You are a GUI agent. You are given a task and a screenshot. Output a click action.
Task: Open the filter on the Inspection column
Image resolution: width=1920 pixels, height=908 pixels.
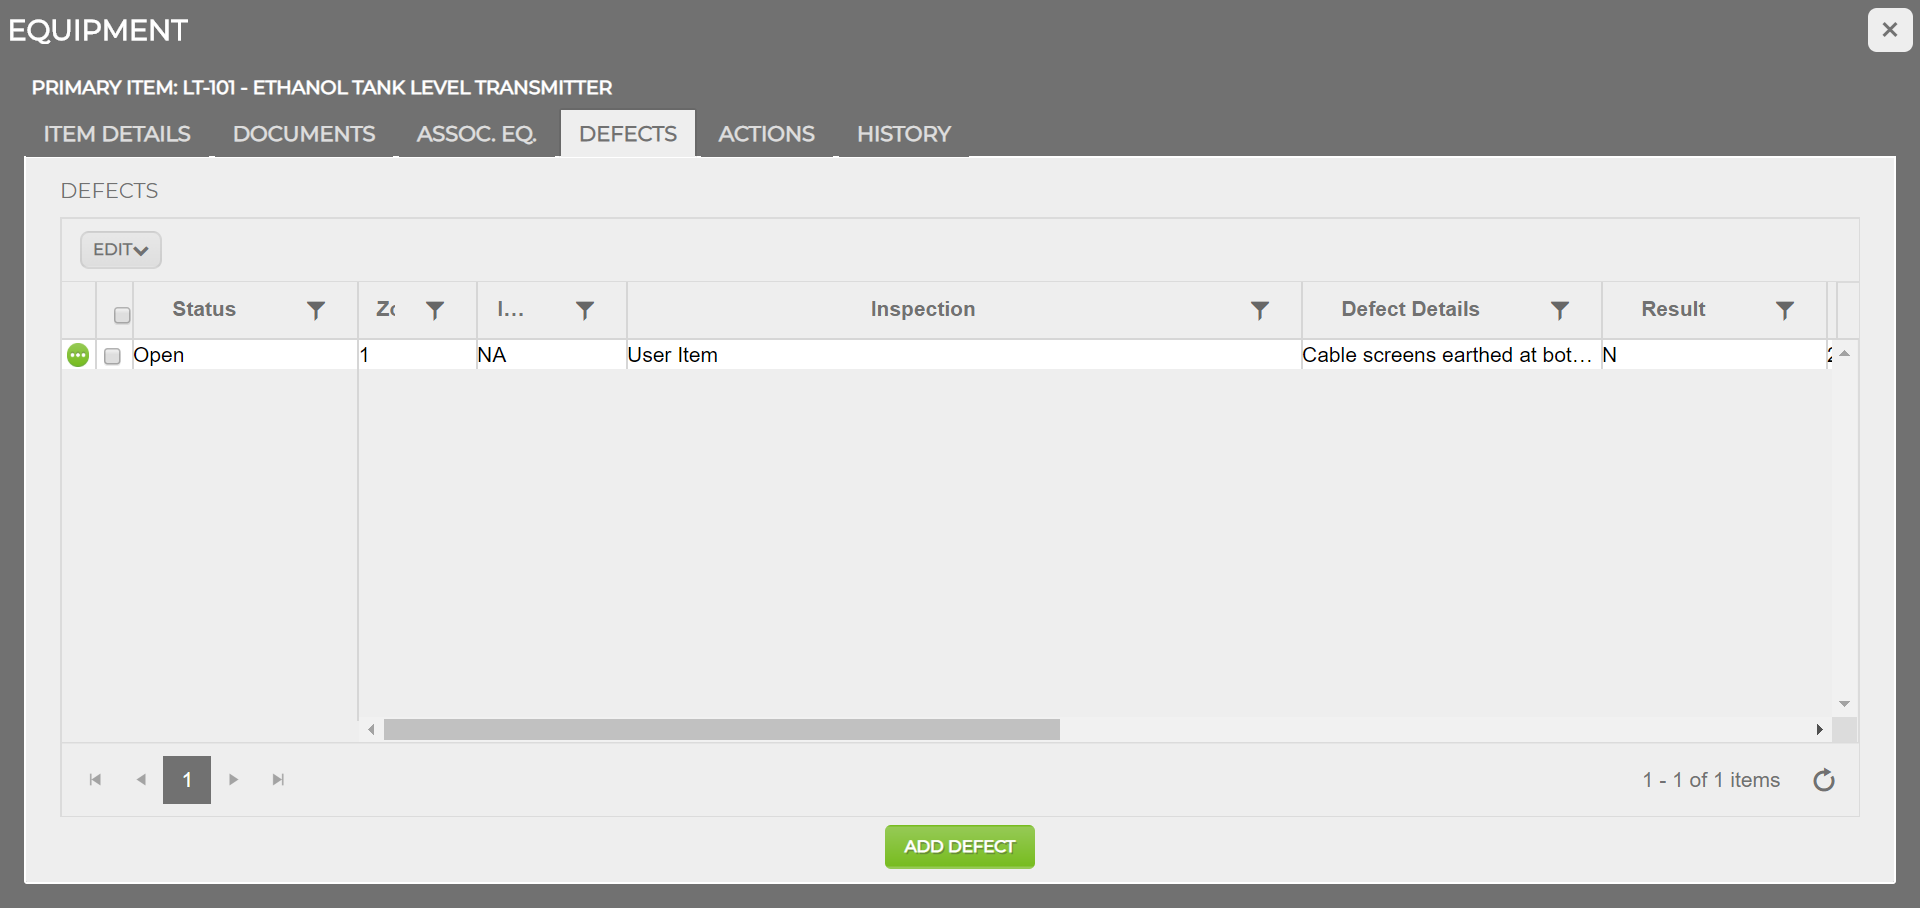pyautogui.click(x=1260, y=310)
